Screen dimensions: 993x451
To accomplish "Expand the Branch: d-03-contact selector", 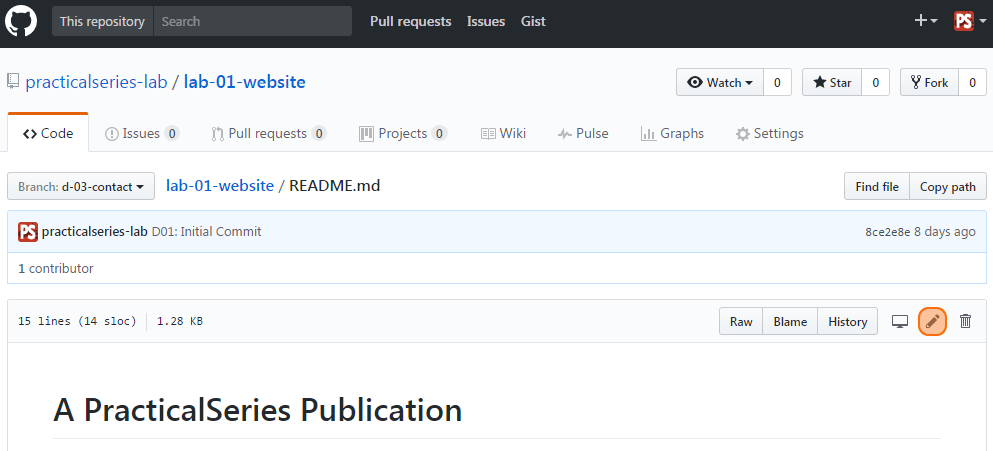I will coord(81,186).
